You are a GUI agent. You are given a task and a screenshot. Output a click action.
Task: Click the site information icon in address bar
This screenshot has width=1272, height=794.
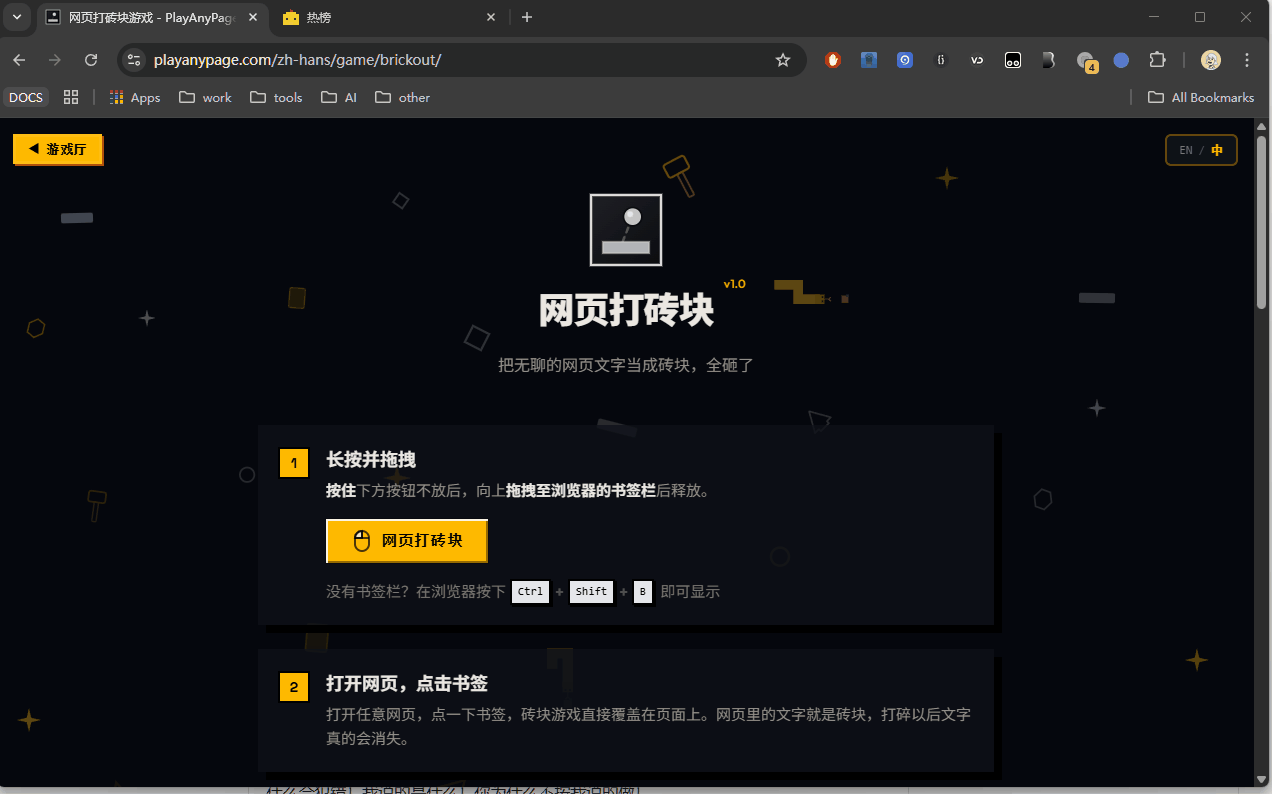(135, 60)
